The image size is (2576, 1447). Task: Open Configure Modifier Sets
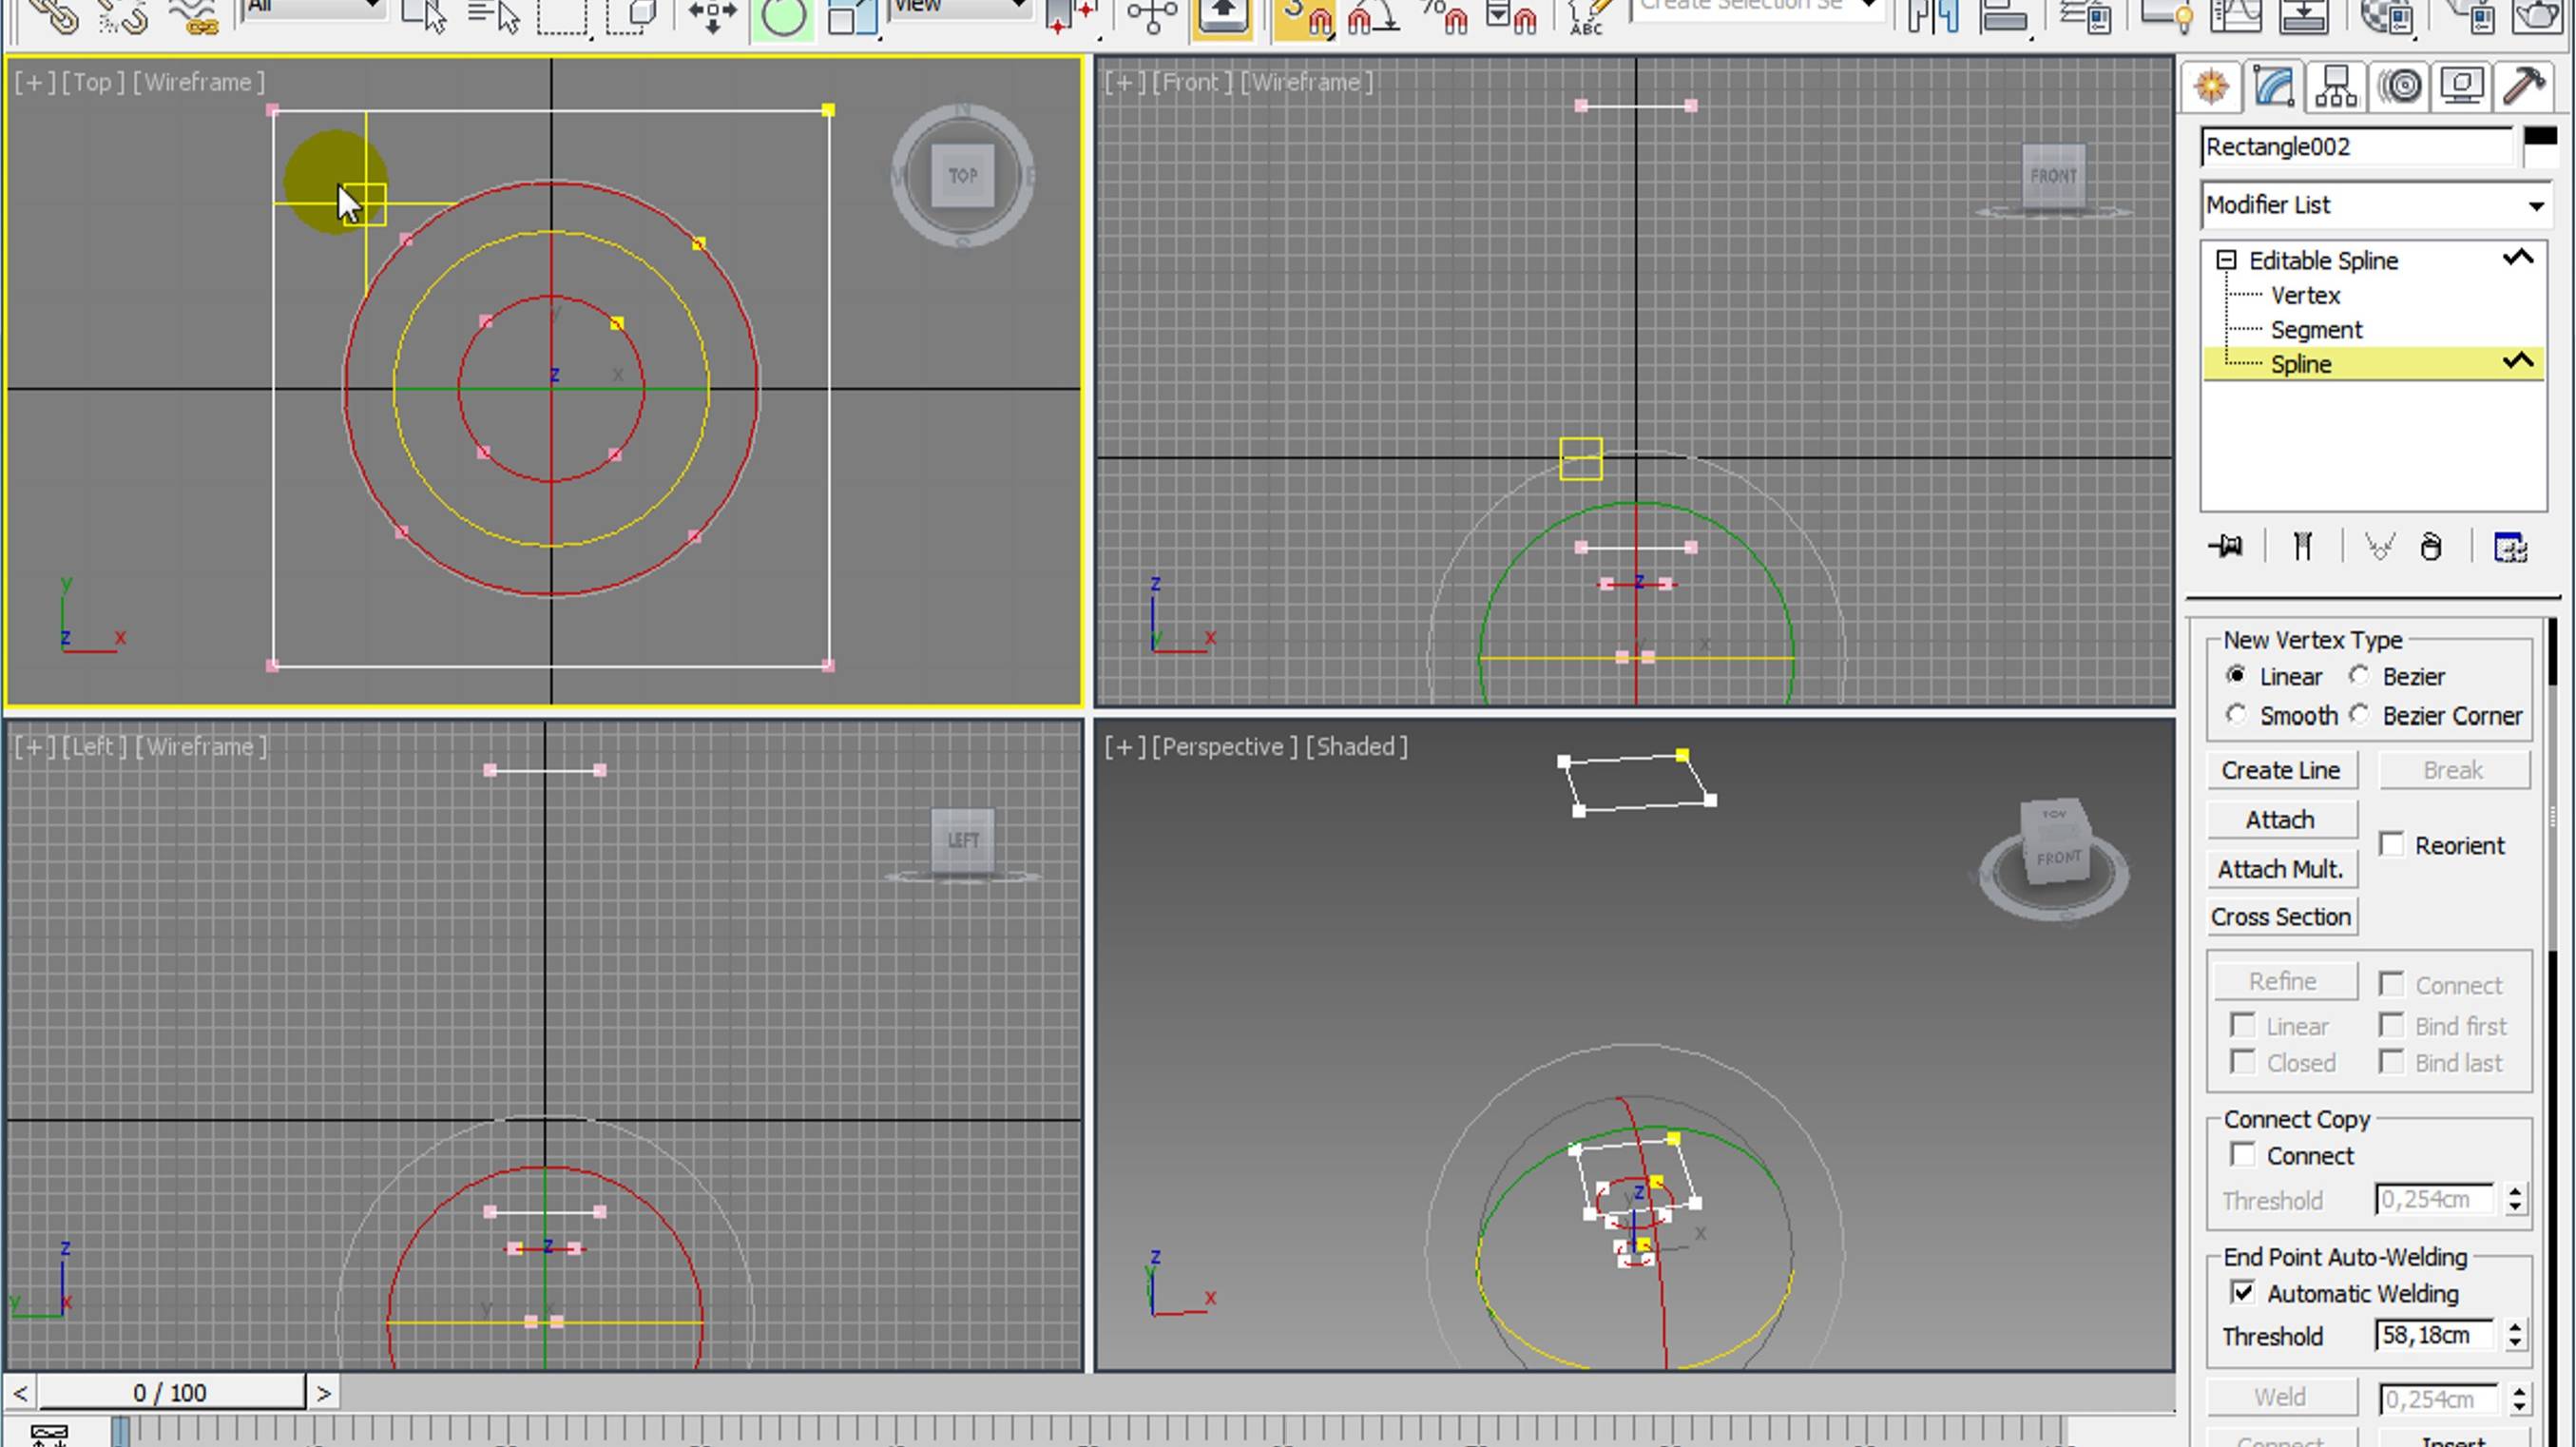pos(2510,546)
